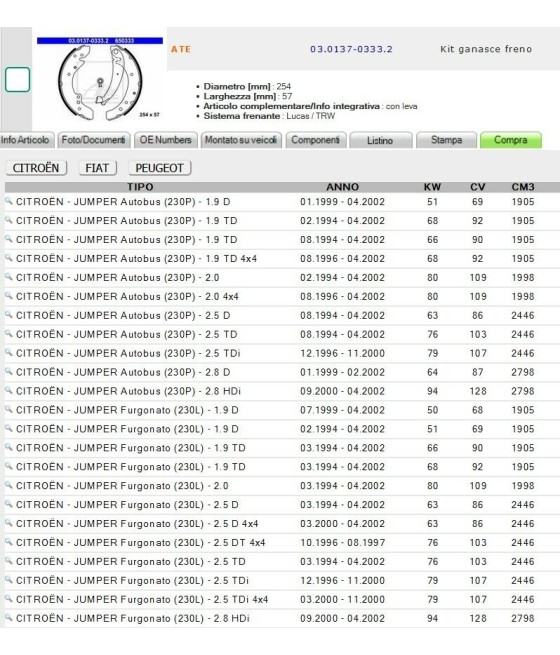Click magnifier icon for Furgonato 2.5 D 4x4 row

pyautogui.click(x=9, y=523)
